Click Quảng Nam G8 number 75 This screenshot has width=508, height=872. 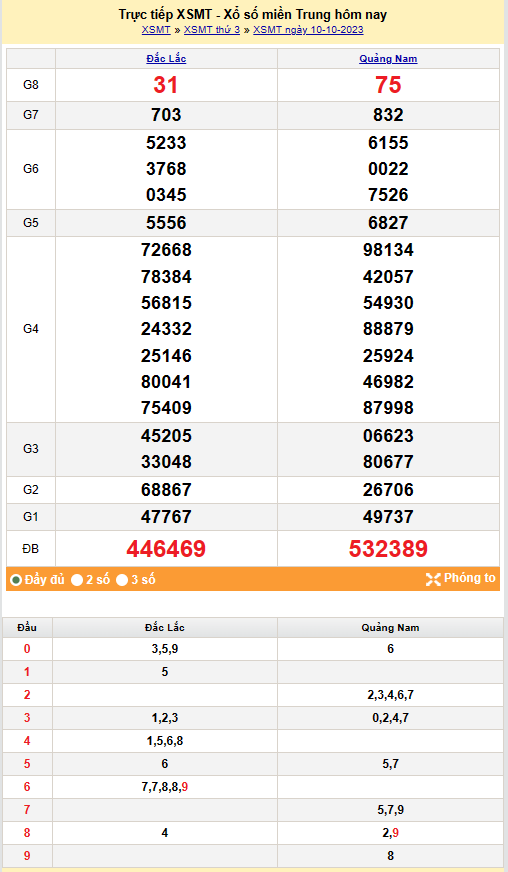click(388, 85)
